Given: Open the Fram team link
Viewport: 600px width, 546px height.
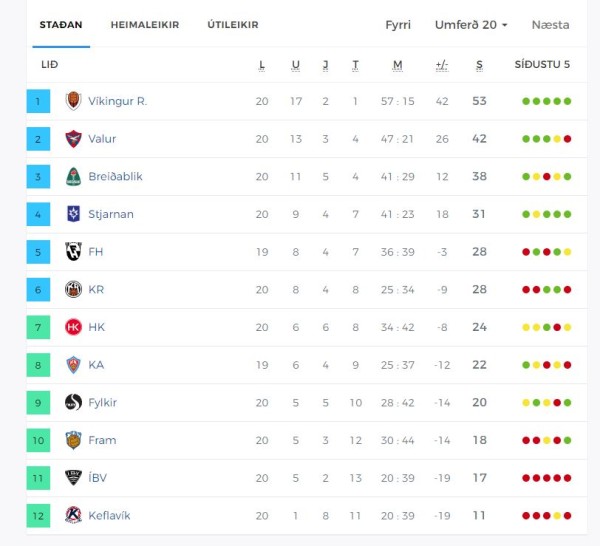Looking at the screenshot, I should click(102, 440).
